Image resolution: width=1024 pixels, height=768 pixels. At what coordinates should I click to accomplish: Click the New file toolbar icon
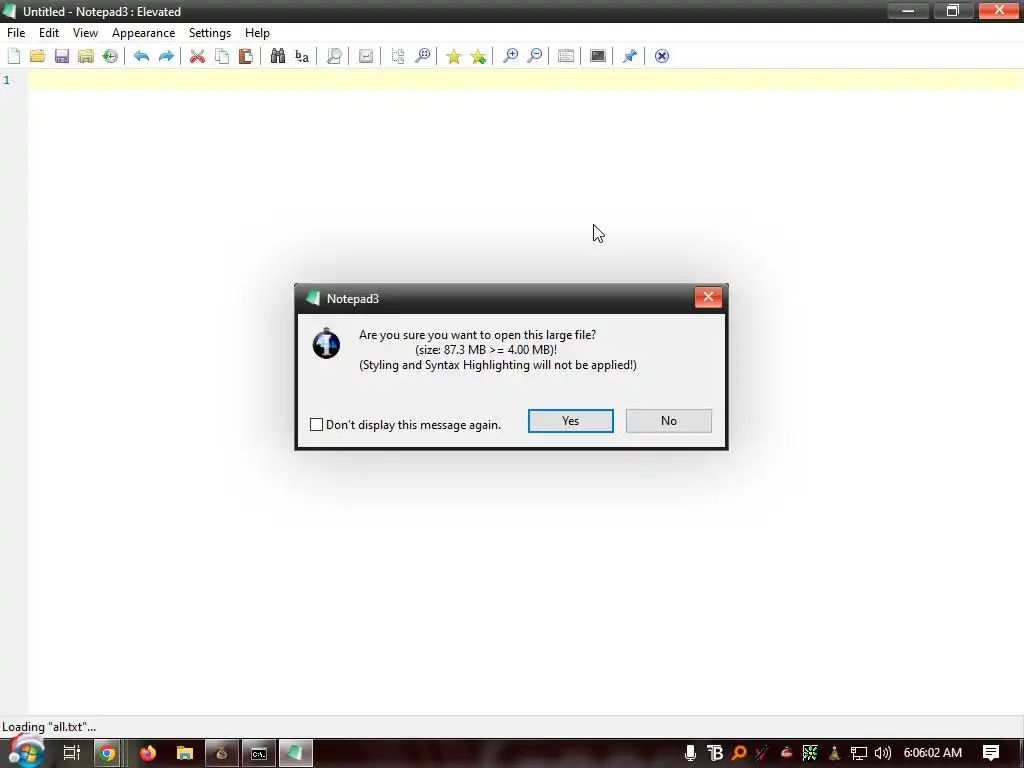[x=14, y=56]
